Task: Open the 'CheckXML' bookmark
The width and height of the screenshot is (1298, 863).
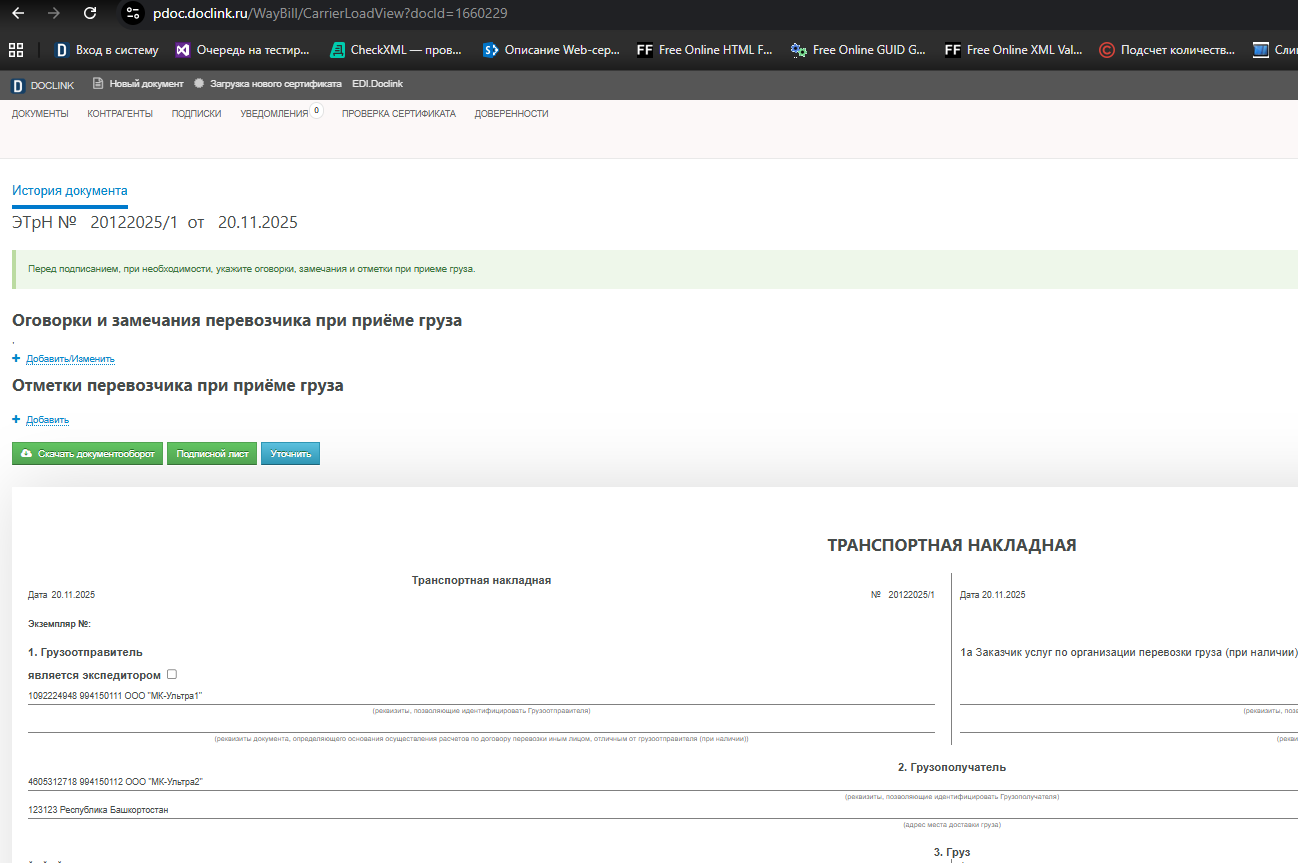Action: 397,49
